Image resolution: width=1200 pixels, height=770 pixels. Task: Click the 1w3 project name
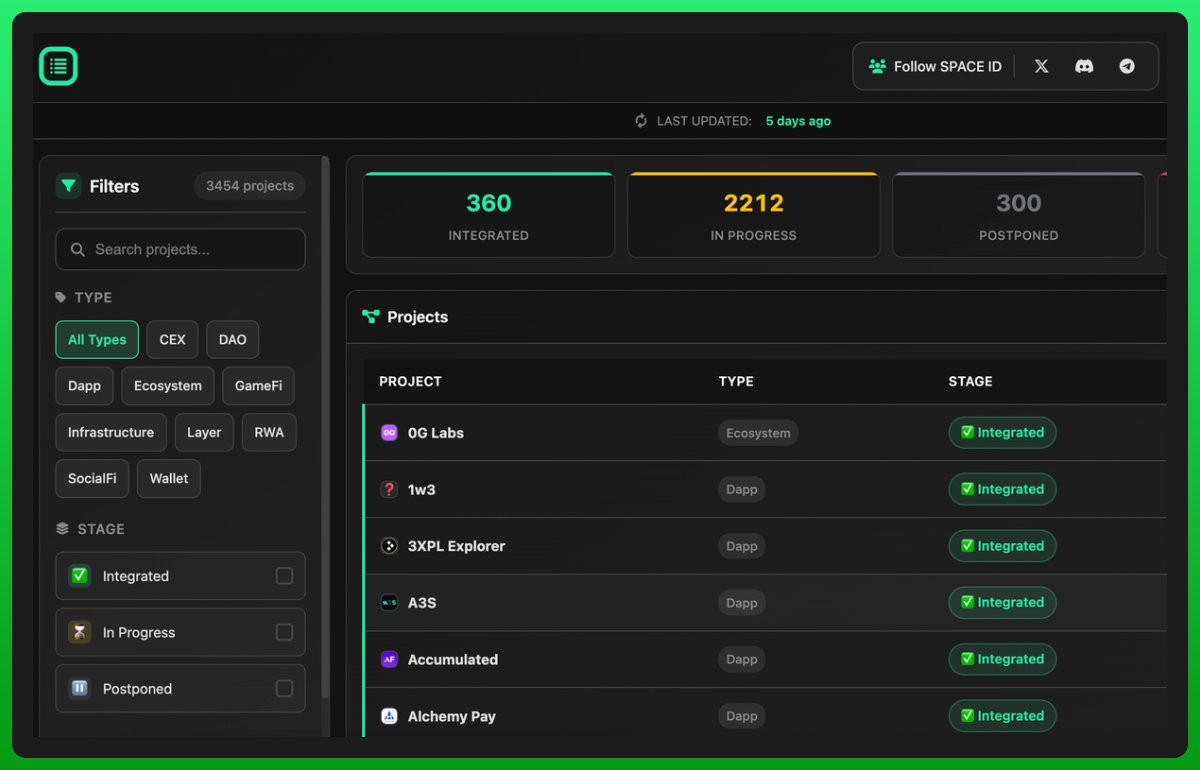[421, 489]
